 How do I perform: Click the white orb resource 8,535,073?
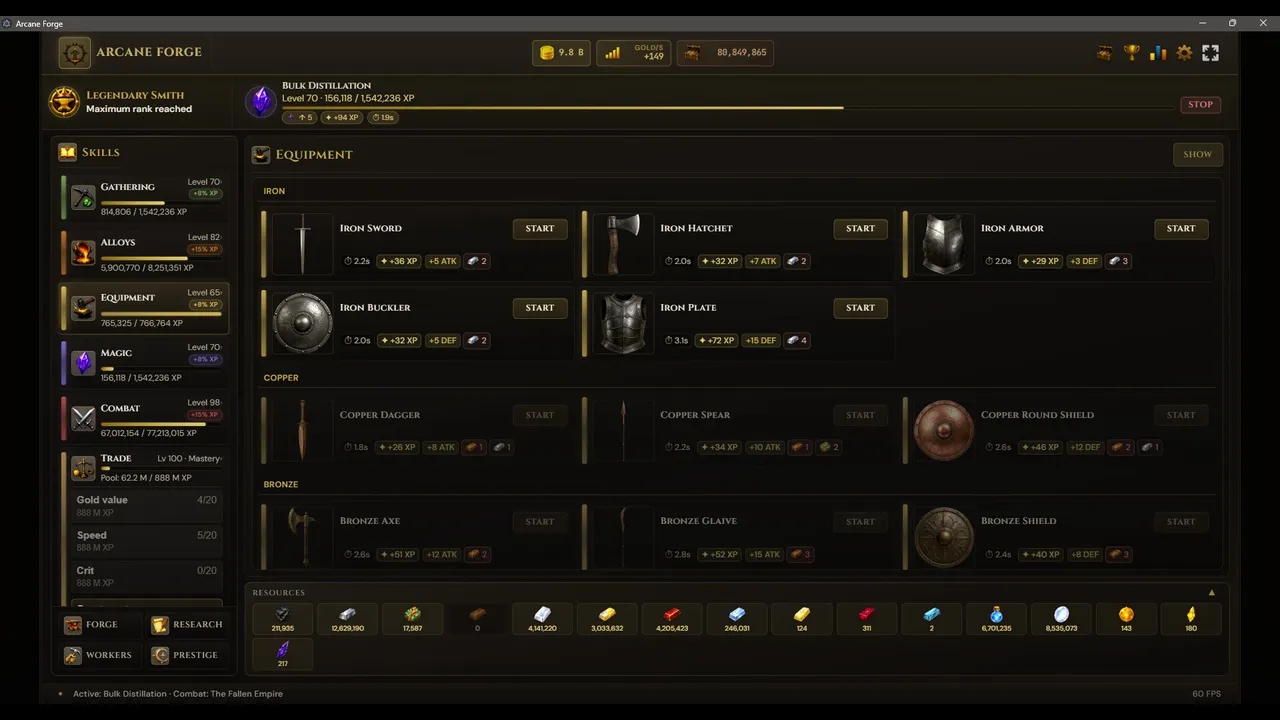[x=1061, y=619]
